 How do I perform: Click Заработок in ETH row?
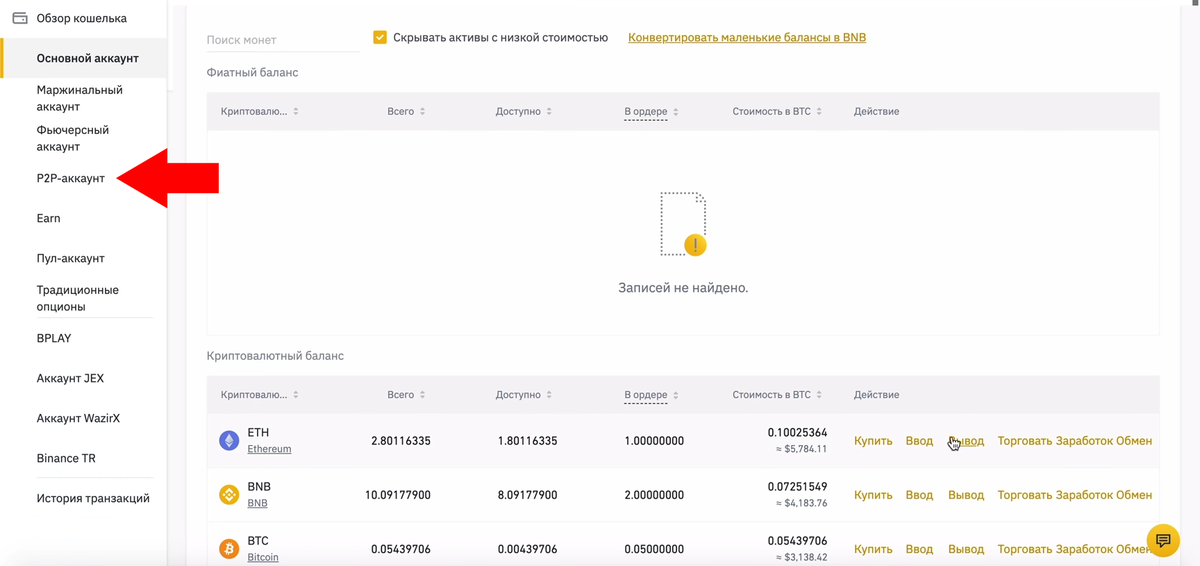(1084, 441)
